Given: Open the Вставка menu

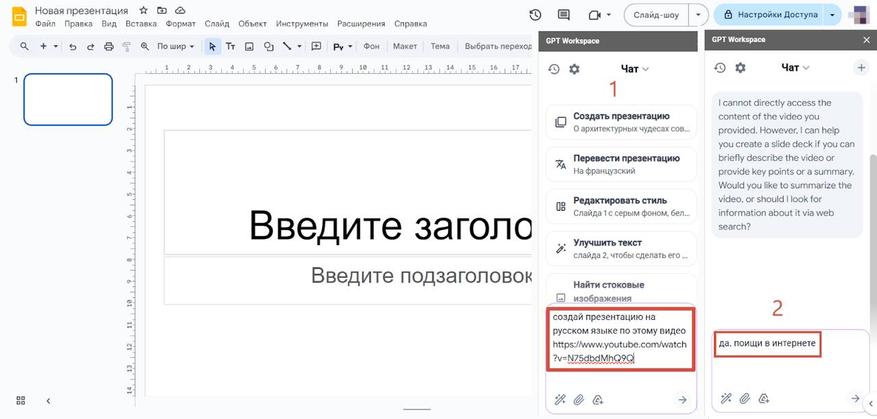Looking at the screenshot, I should [x=141, y=23].
